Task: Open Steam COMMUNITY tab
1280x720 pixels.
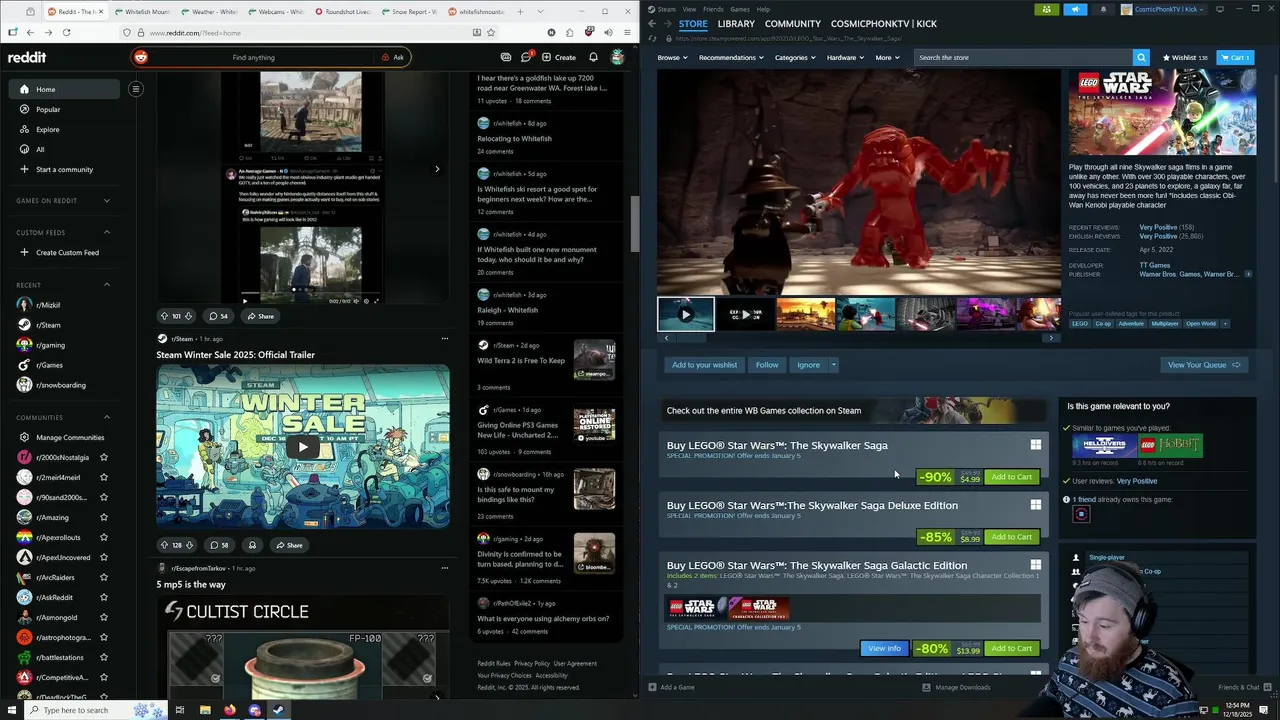Action: coord(792,23)
